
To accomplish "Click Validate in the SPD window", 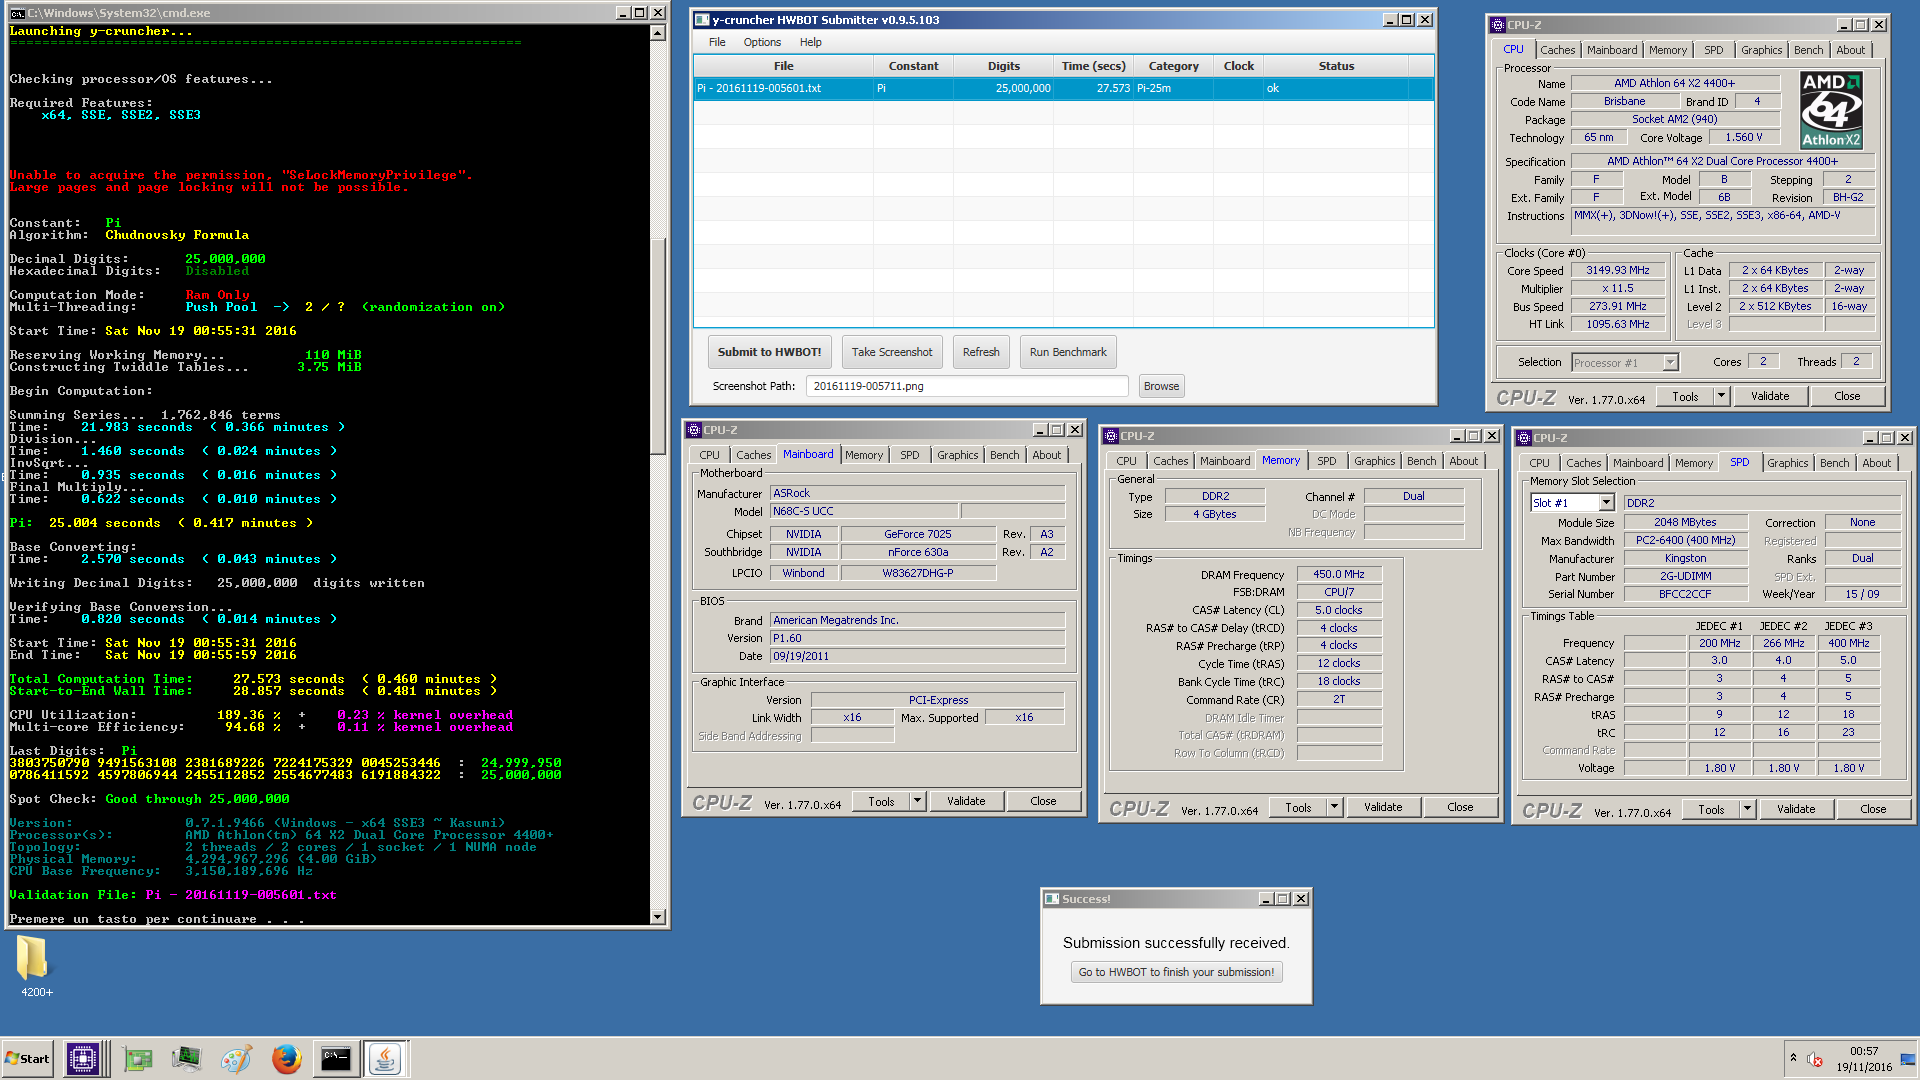I will [1796, 809].
